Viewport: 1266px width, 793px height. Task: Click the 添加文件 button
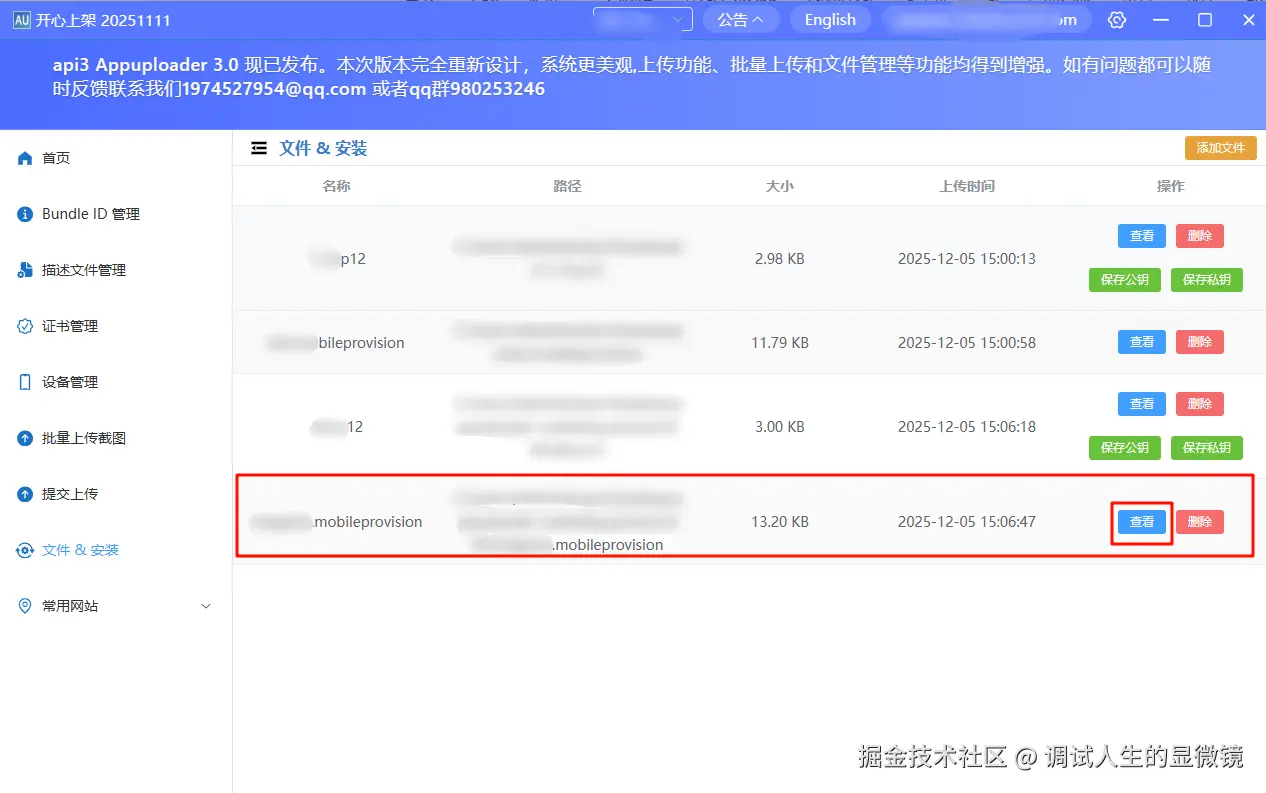click(x=1220, y=147)
